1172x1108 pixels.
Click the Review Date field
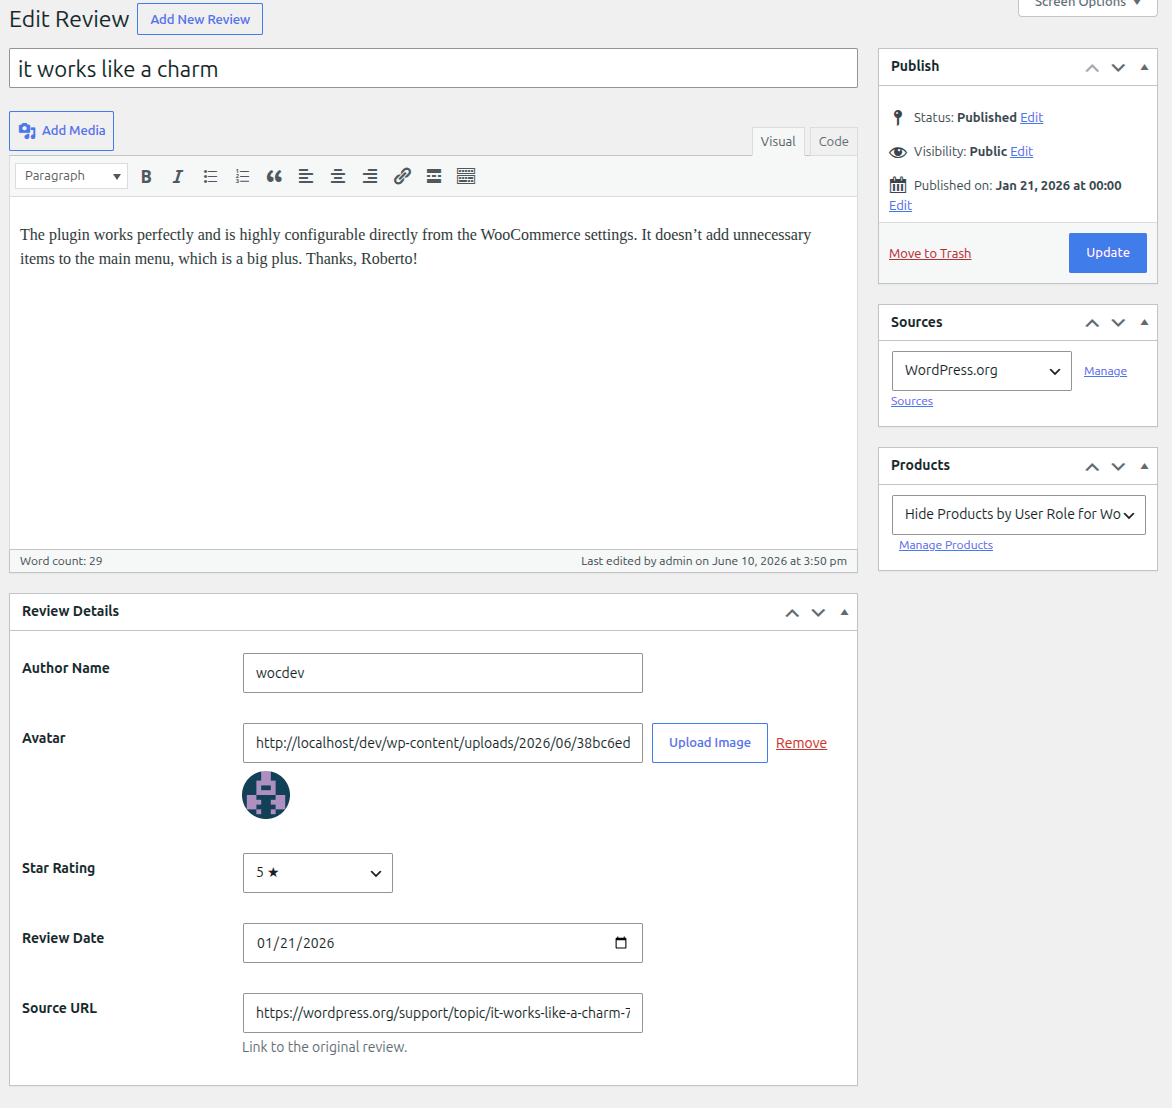point(442,943)
